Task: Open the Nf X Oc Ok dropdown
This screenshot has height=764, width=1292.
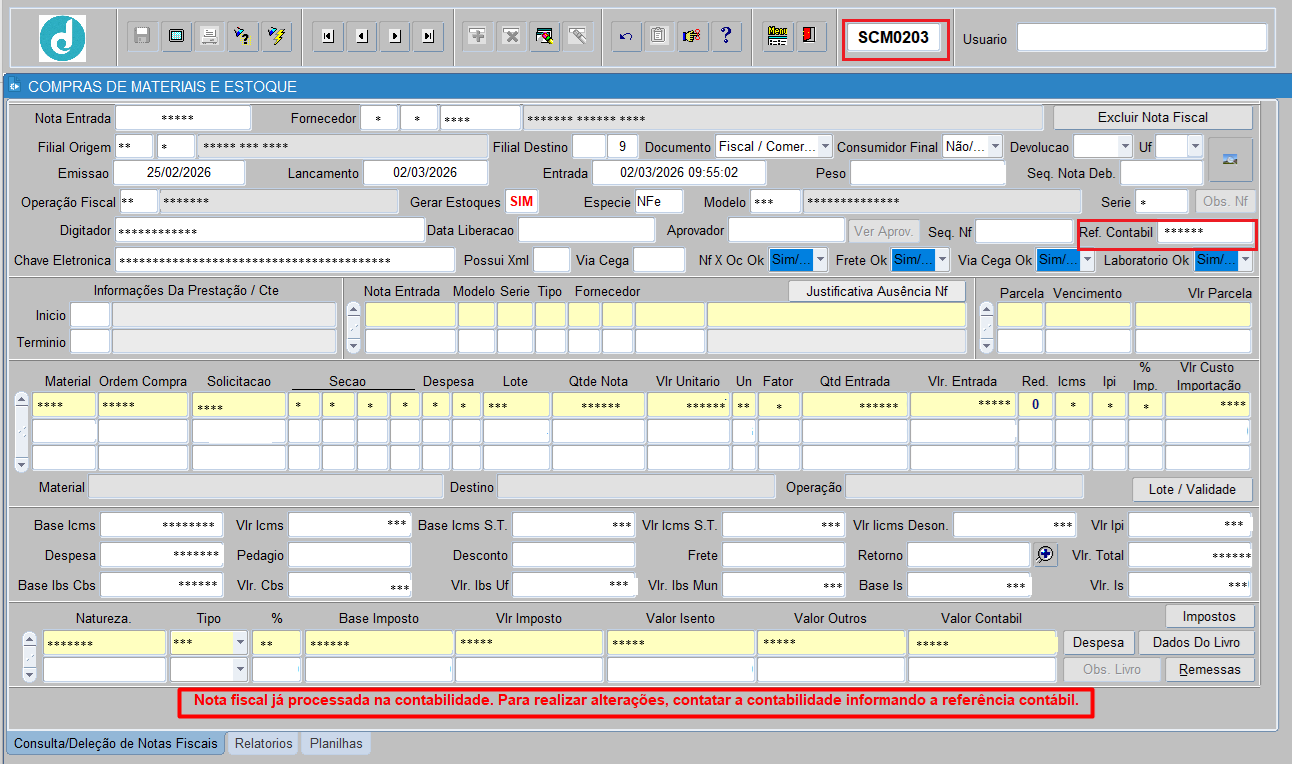Action: 820,260
